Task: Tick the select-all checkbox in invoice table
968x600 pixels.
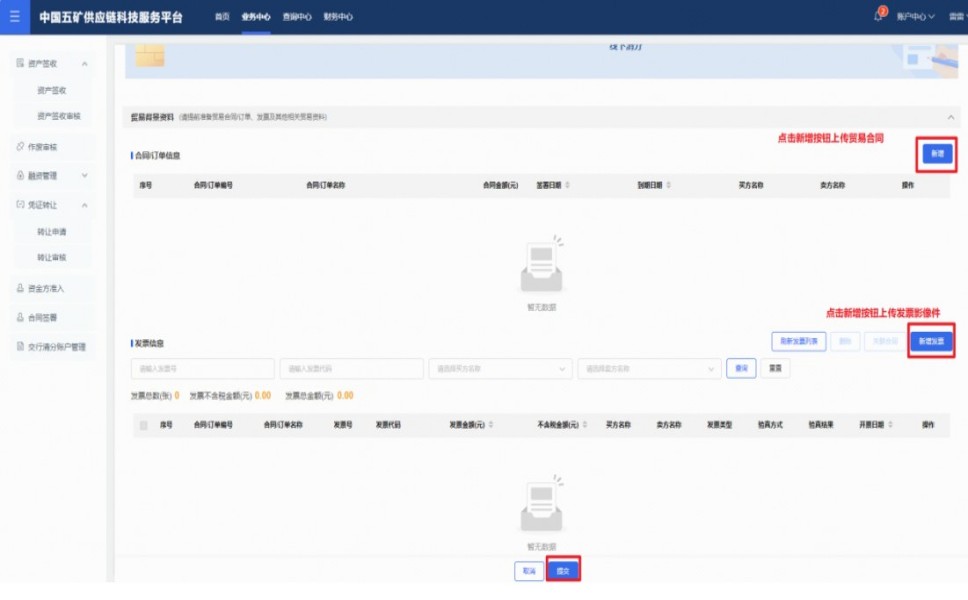Action: [144, 425]
